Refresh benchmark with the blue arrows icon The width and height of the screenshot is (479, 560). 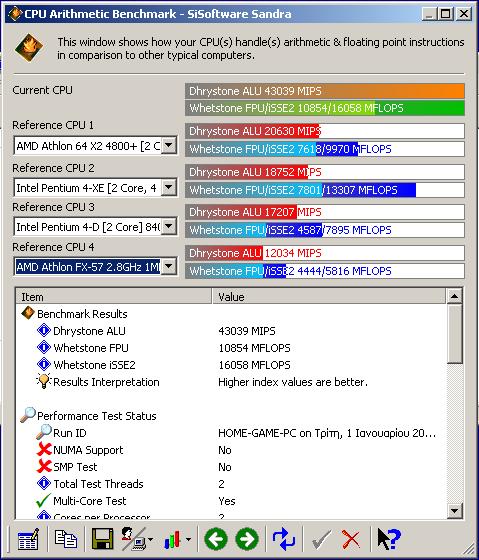[284, 539]
